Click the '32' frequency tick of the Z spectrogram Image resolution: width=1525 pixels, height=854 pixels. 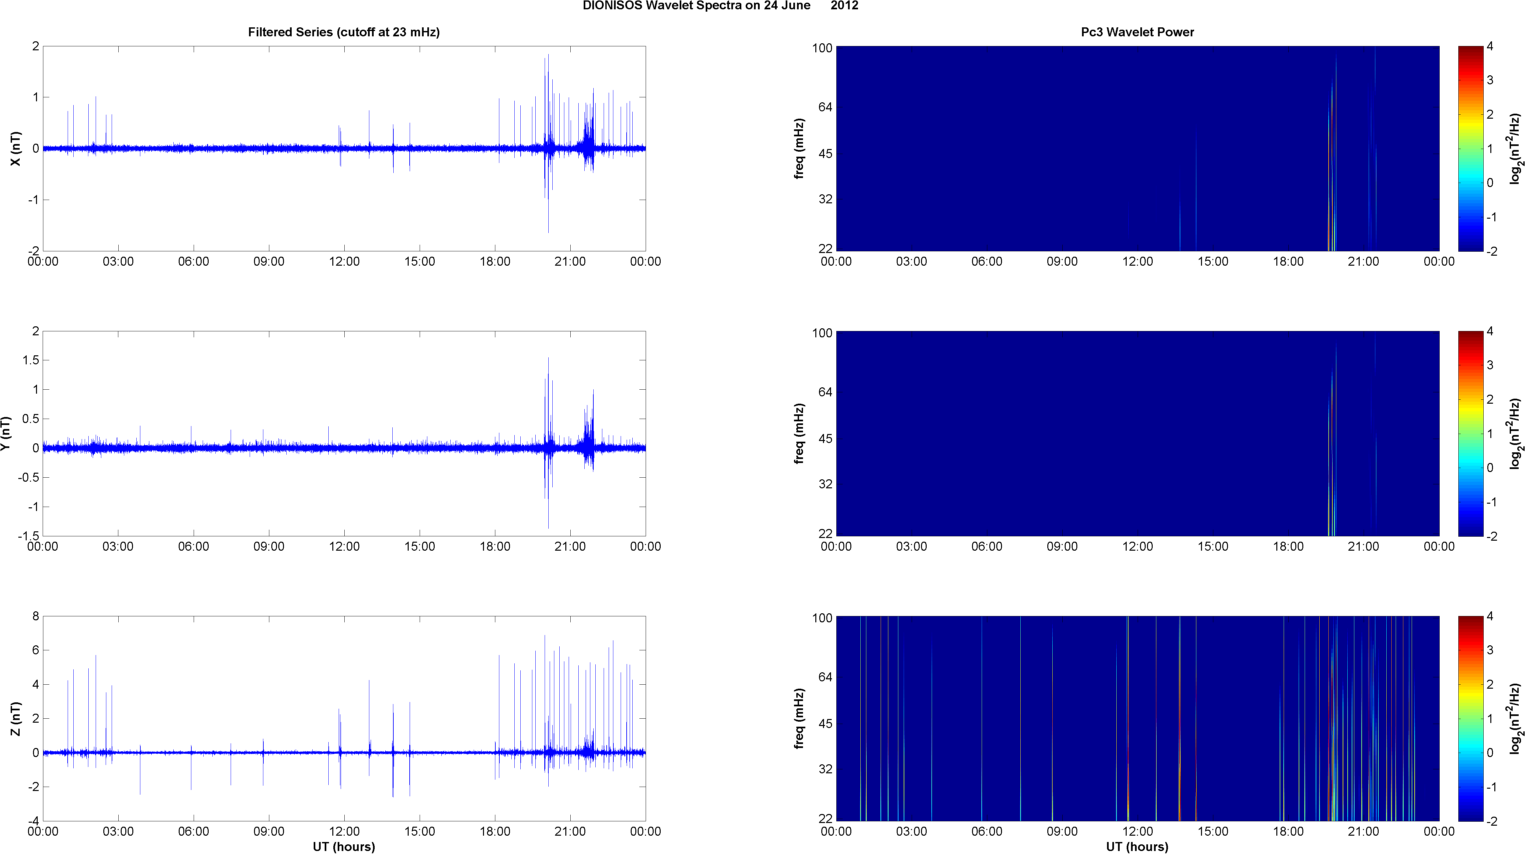(x=825, y=769)
